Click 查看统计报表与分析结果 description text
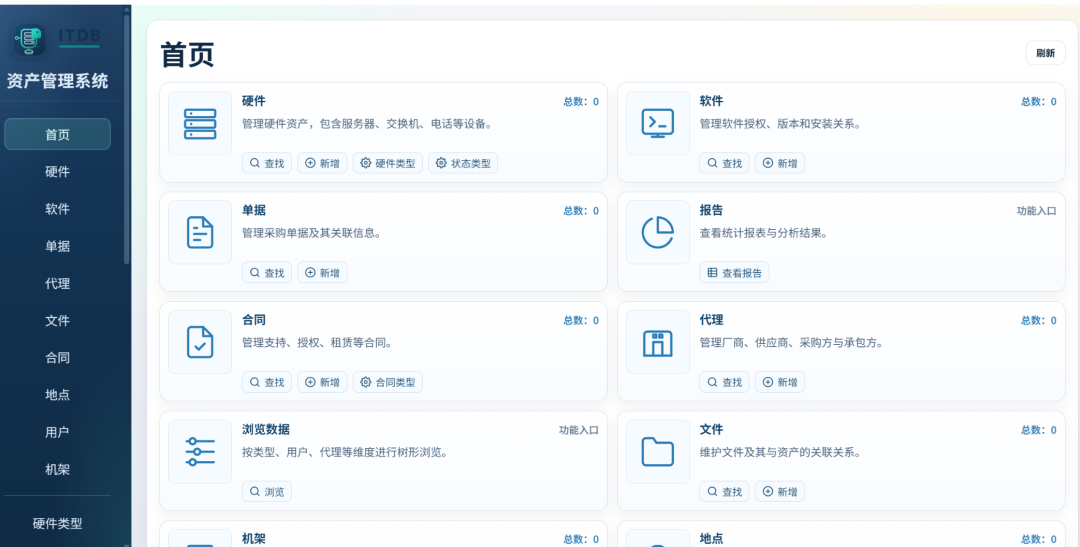This screenshot has width=1080, height=547. pyautogui.click(x=763, y=233)
